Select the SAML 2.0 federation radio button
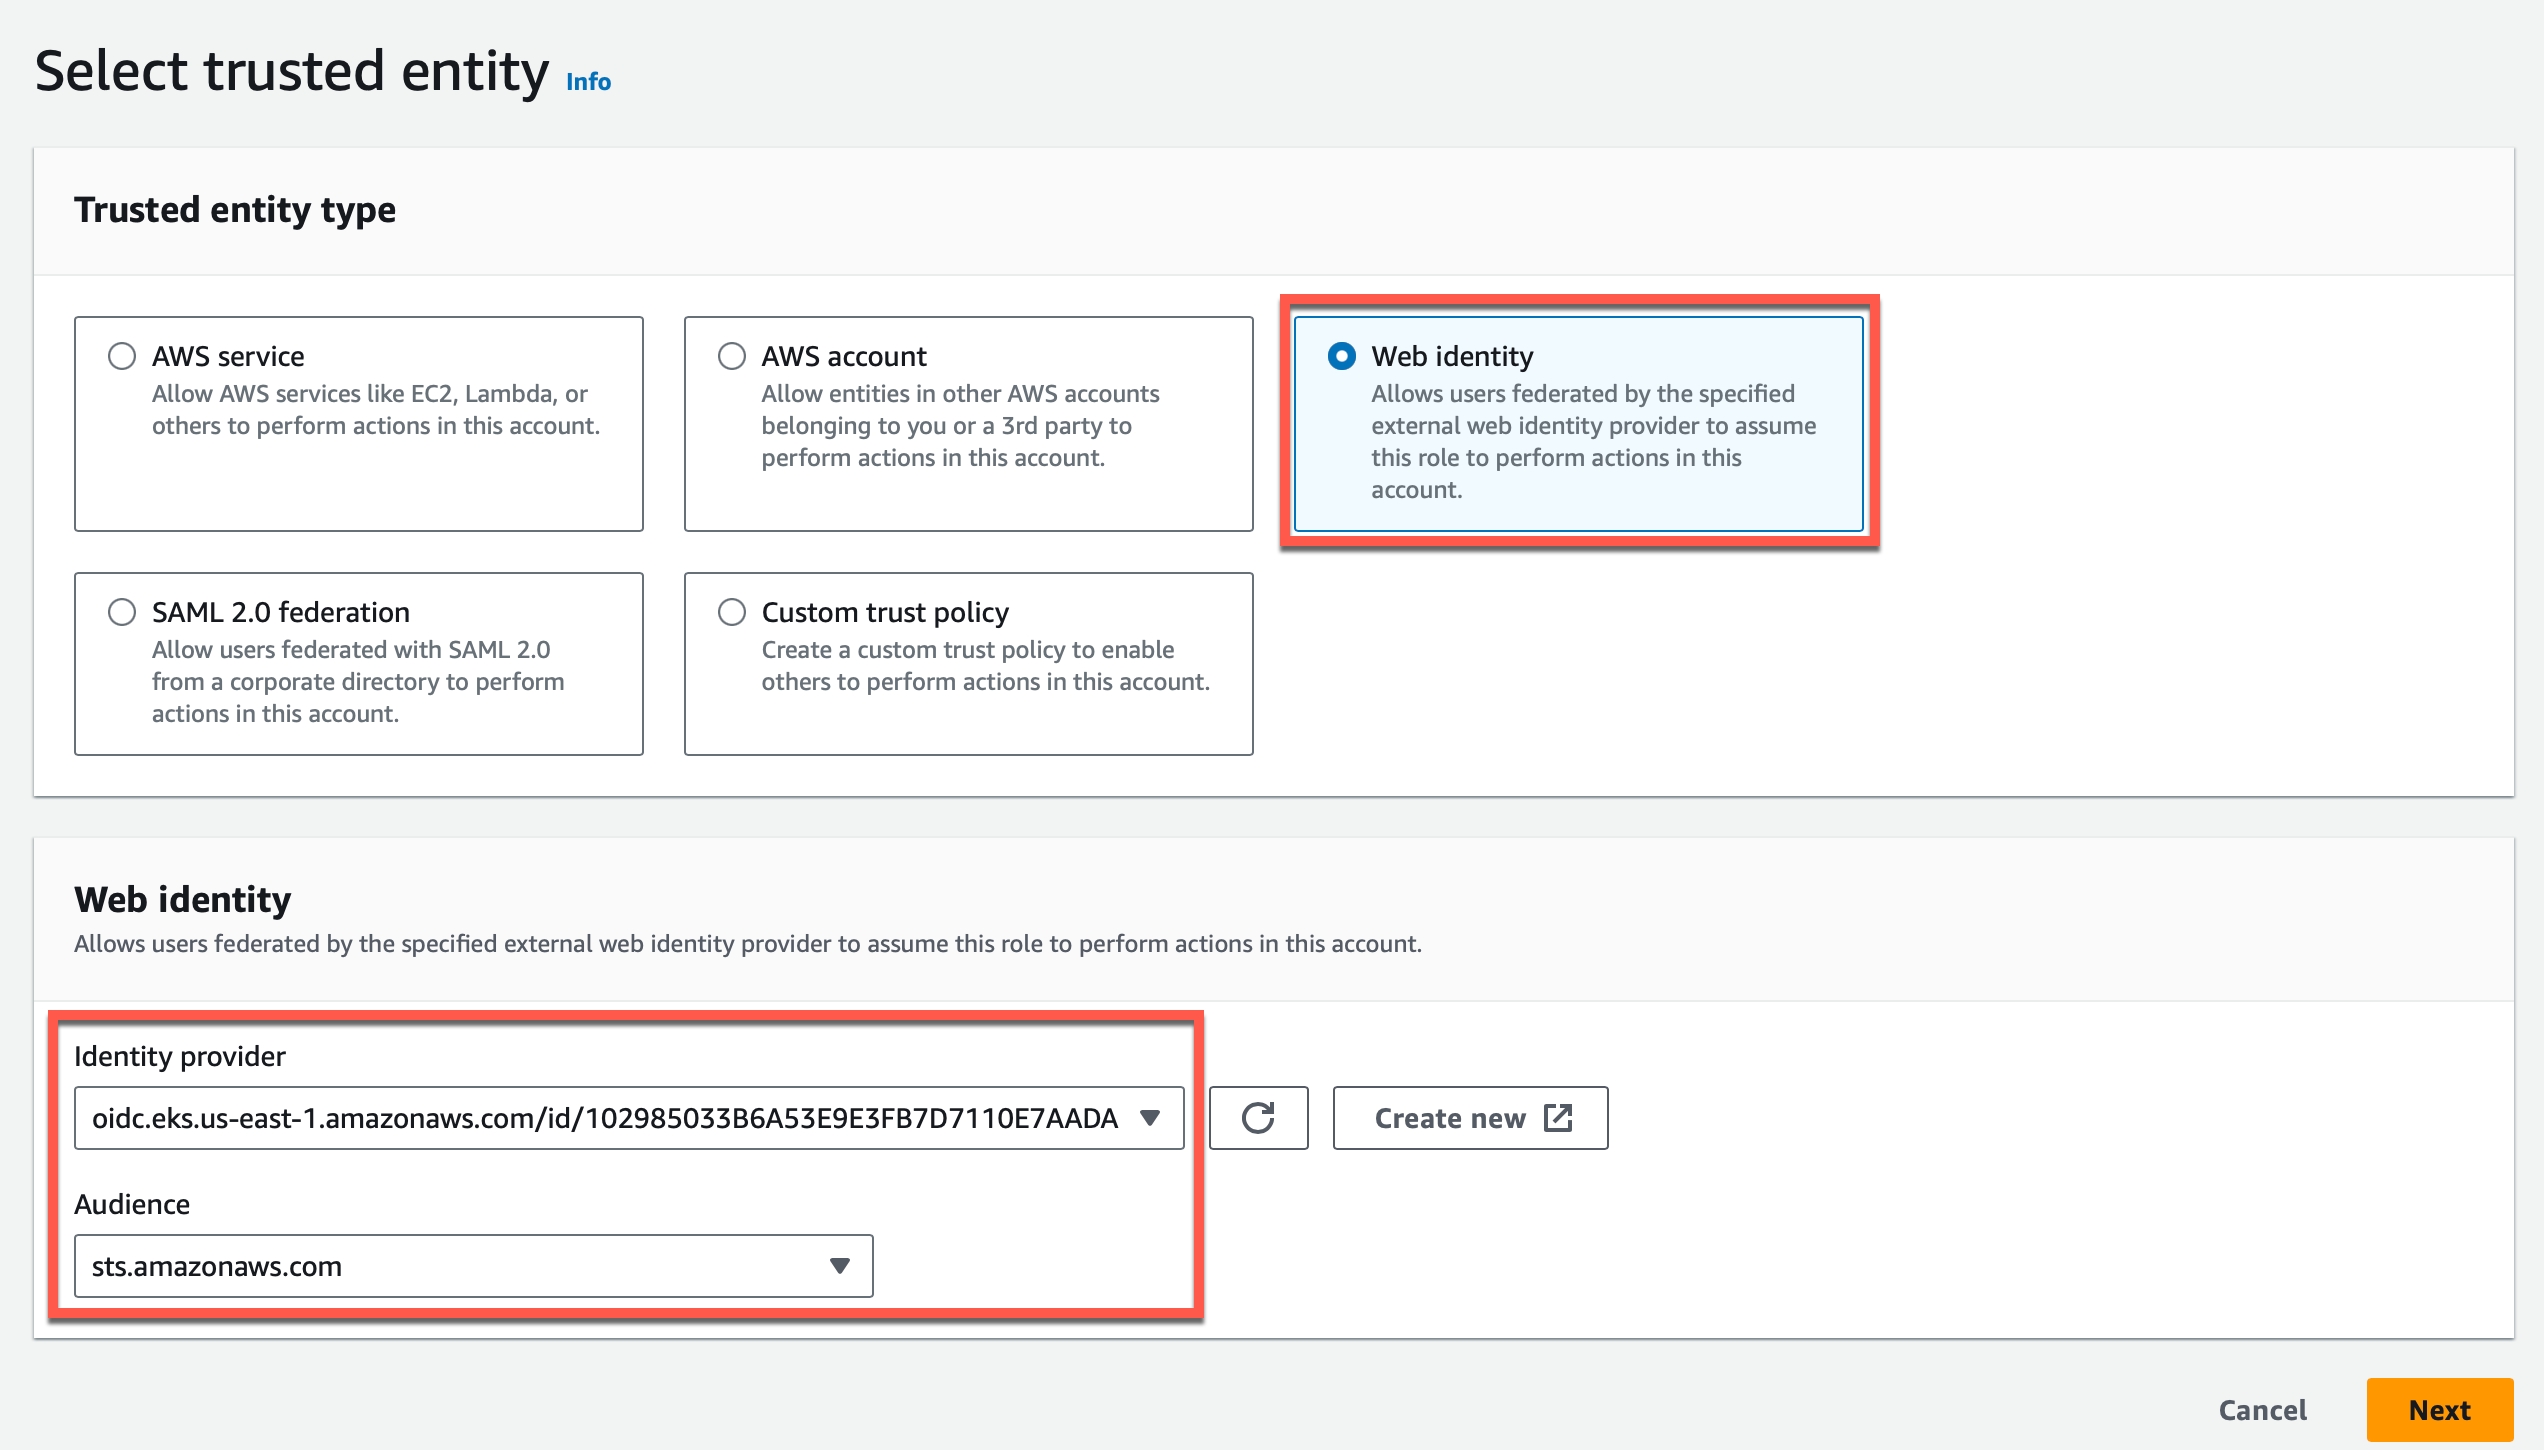This screenshot has height=1450, width=2544. [122, 612]
